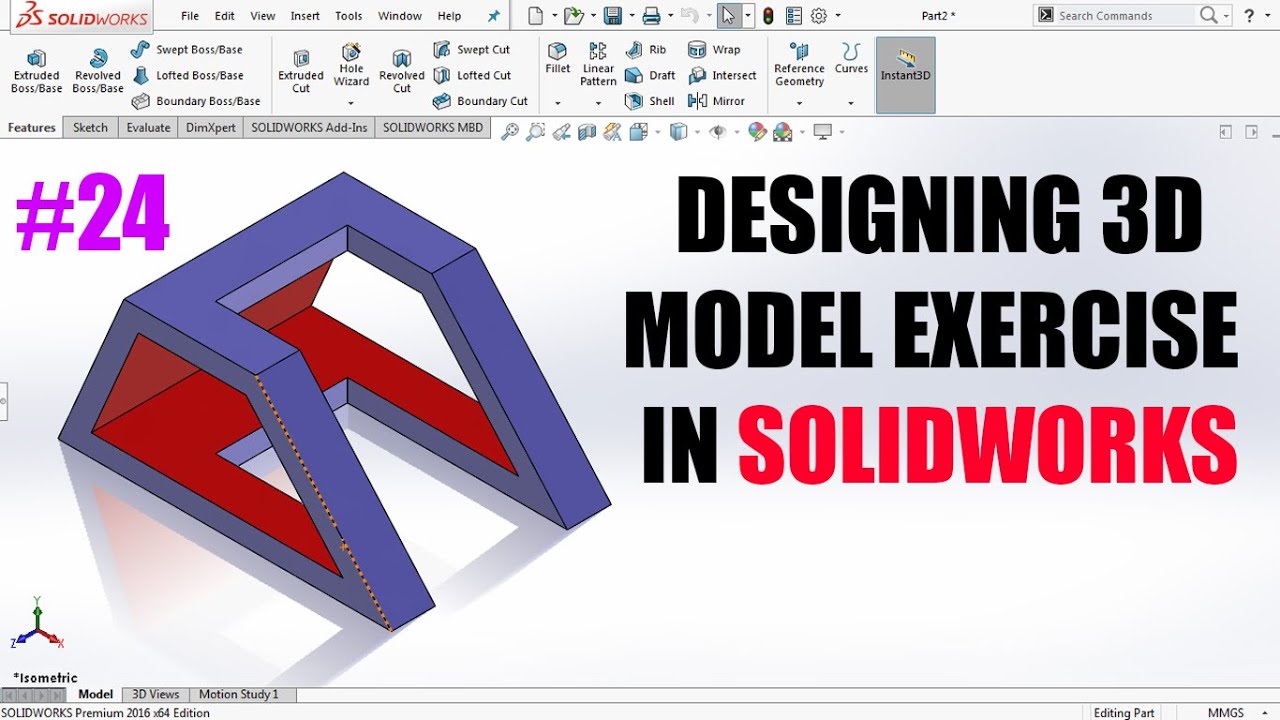
Task: Open the SOLIDWORKS MBD tab
Action: coord(433,128)
